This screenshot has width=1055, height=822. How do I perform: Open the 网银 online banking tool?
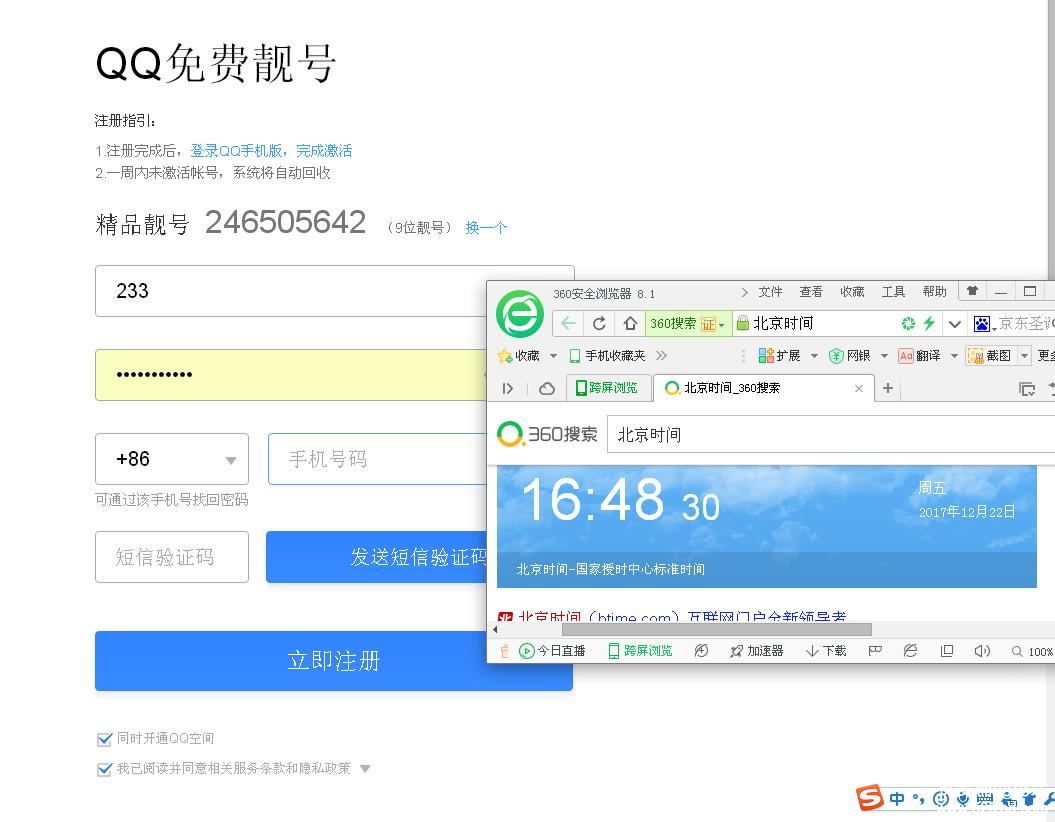click(850, 355)
